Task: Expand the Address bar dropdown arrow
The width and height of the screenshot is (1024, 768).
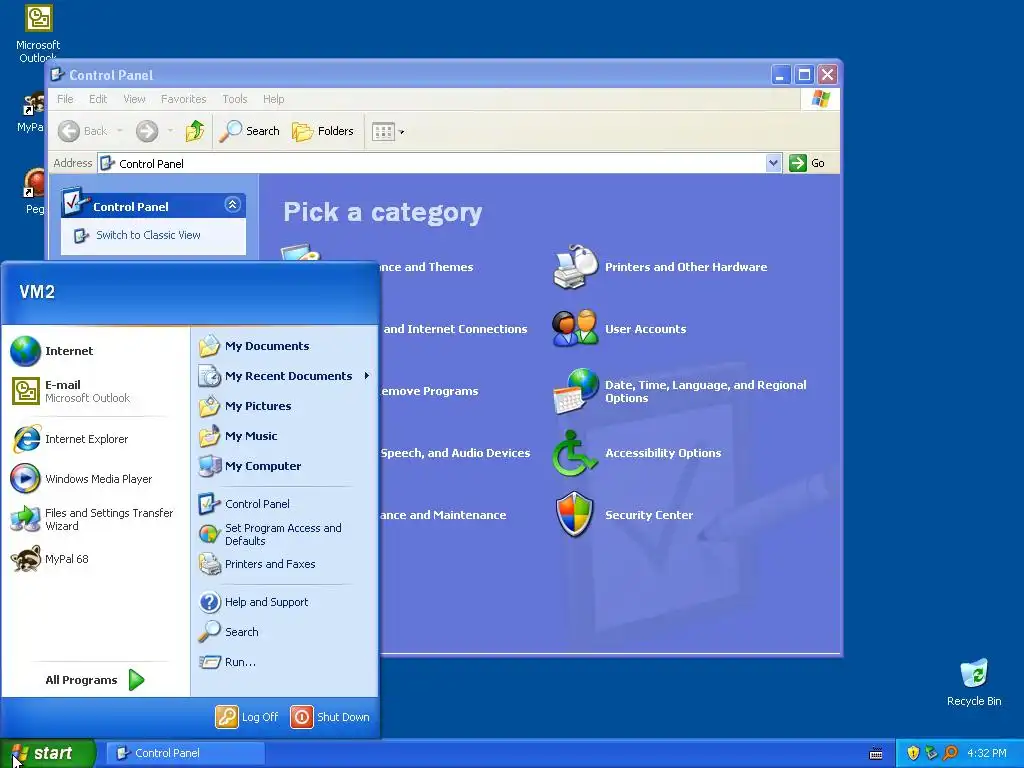Action: pyautogui.click(x=773, y=163)
